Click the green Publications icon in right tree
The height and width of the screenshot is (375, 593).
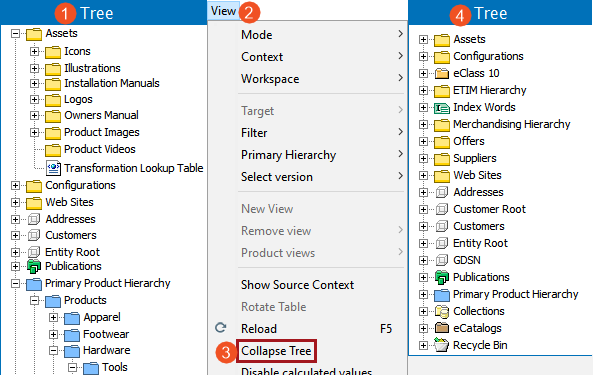(x=441, y=277)
